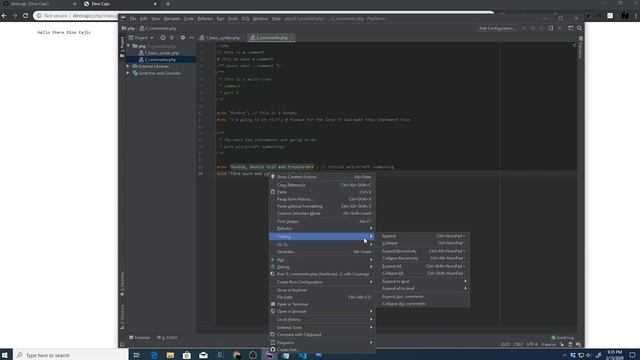
Task: Select Compare with Clipboard entry
Action: pos(322,335)
